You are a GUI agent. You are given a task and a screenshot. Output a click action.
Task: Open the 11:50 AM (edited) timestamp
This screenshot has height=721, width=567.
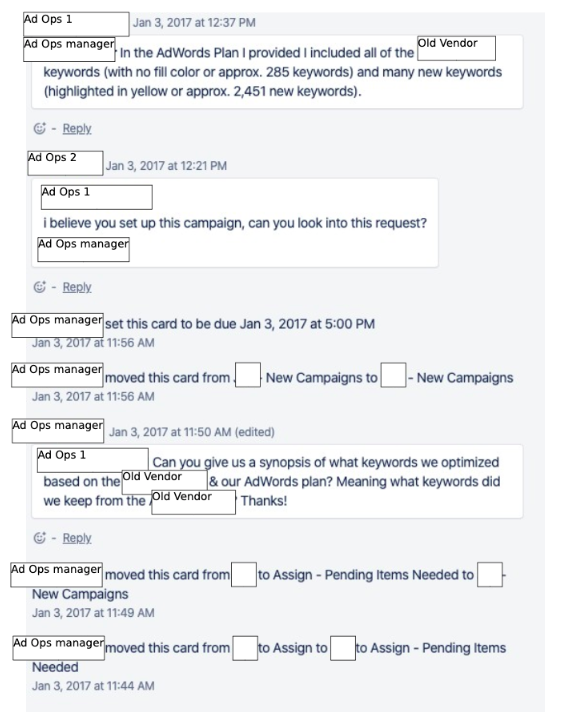(192, 432)
